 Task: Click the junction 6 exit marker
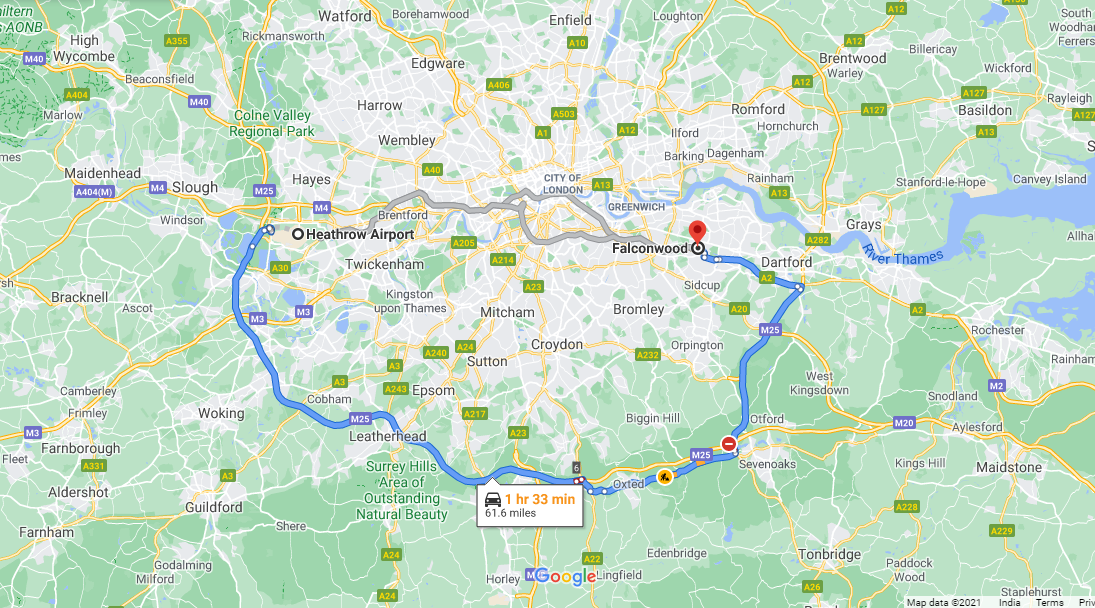(576, 468)
